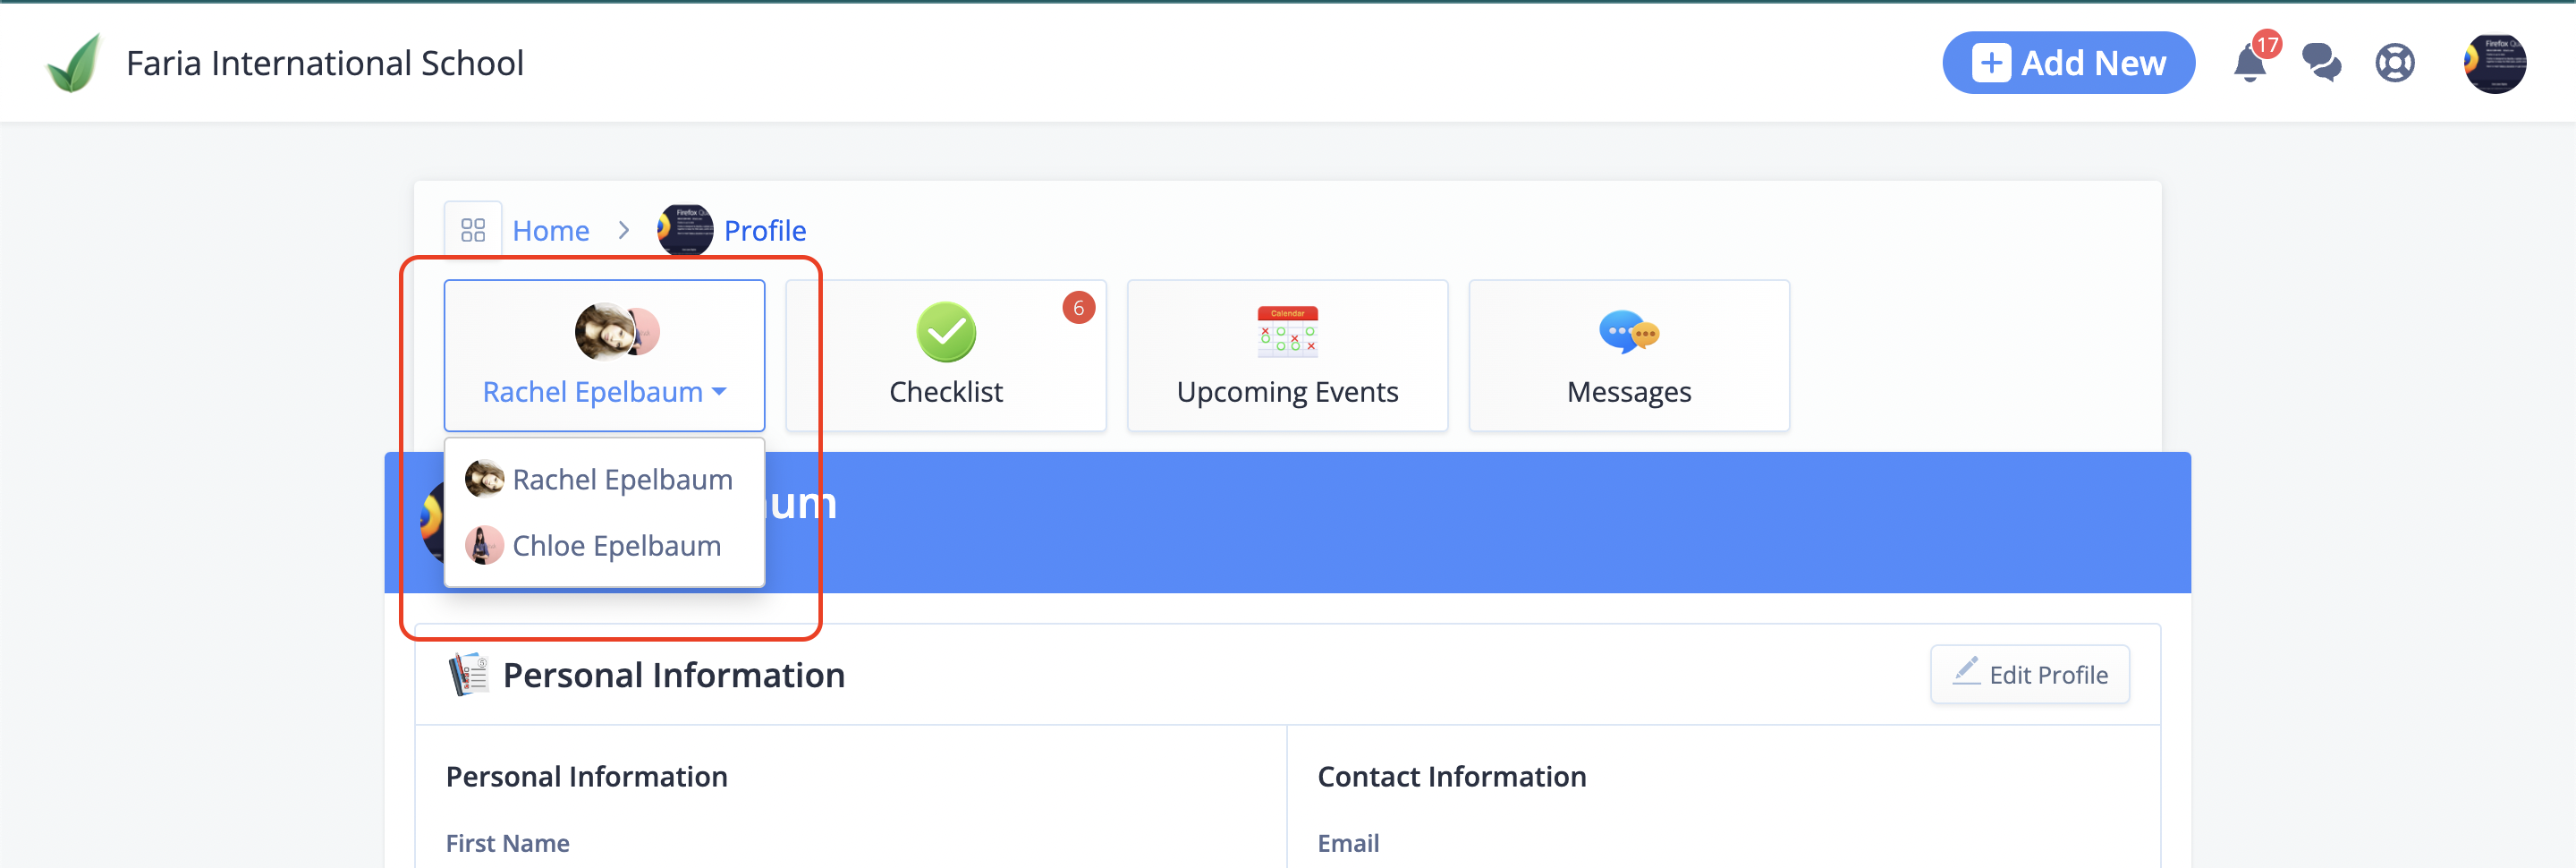Click the dashboard grid icon in breadcrumb
Viewport: 2576px width, 868px height.
coord(473,230)
